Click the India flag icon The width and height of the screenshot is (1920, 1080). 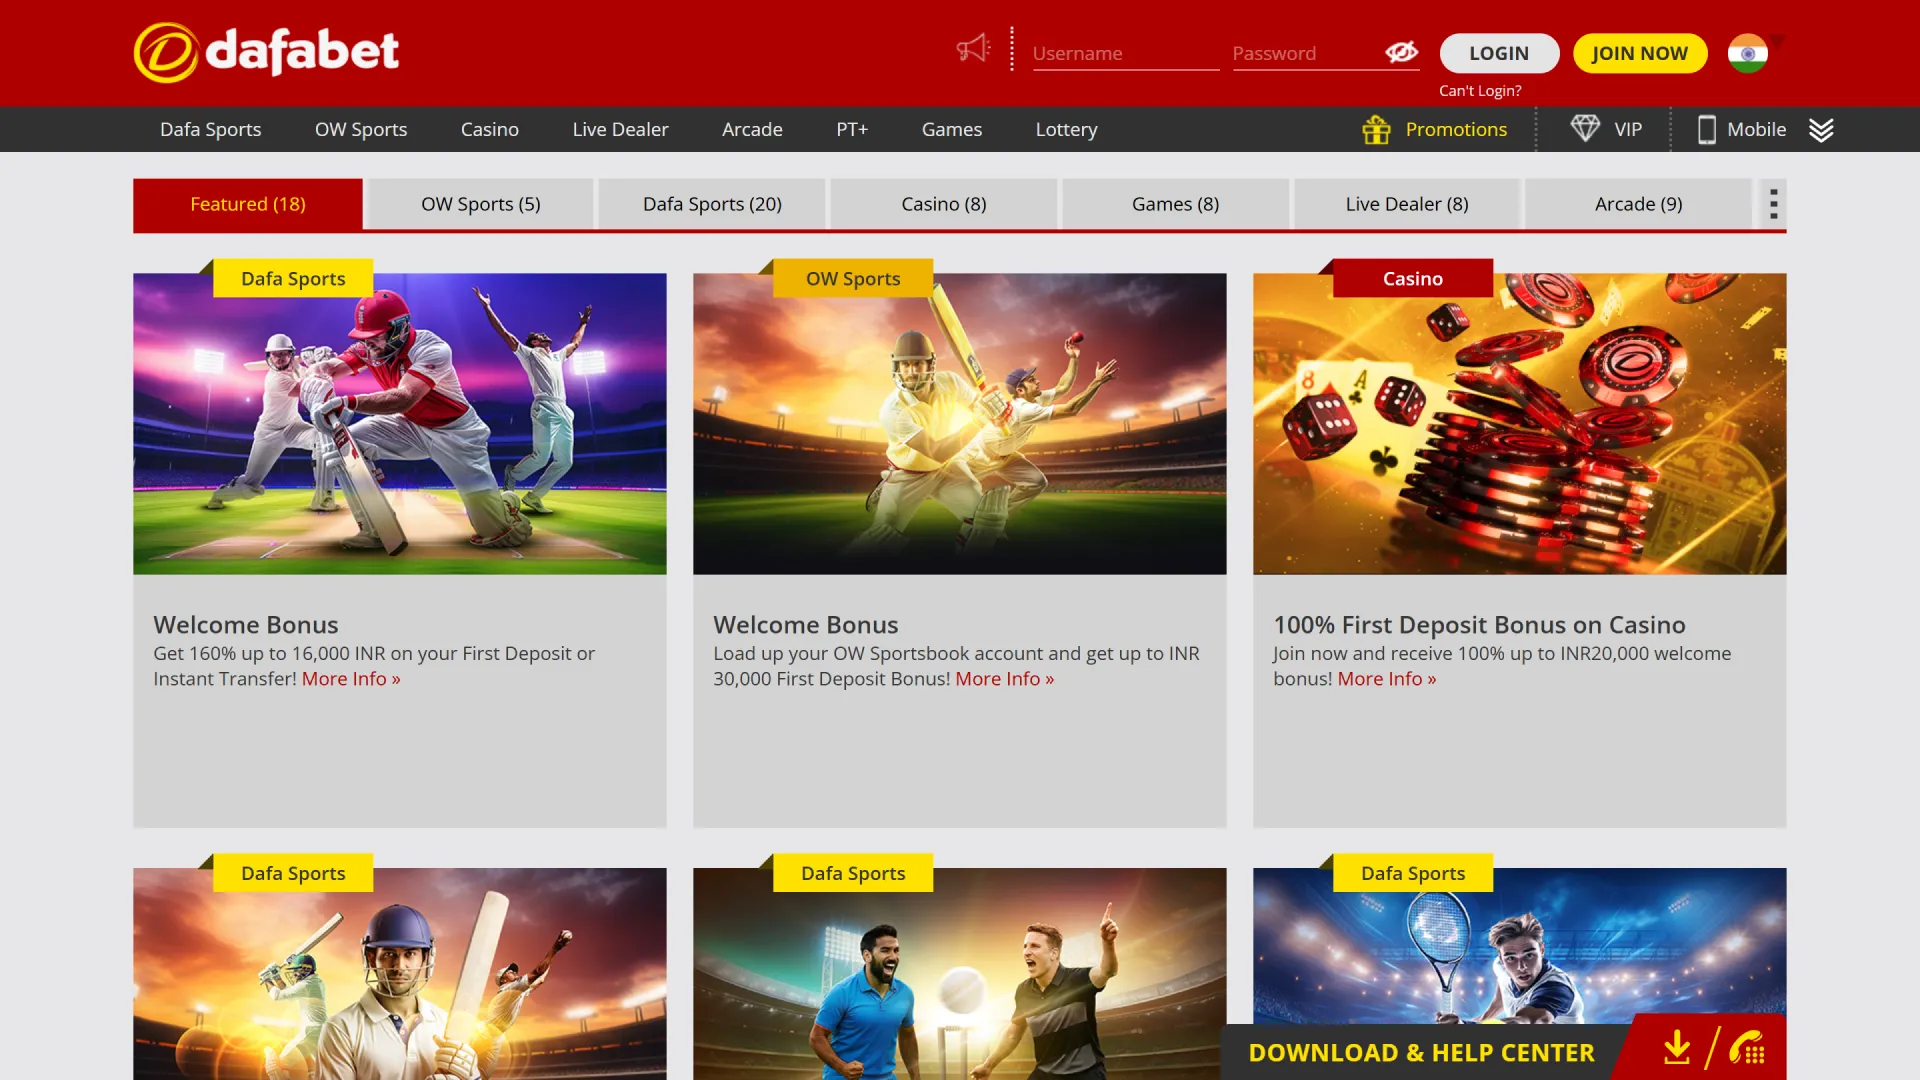pos(1747,53)
